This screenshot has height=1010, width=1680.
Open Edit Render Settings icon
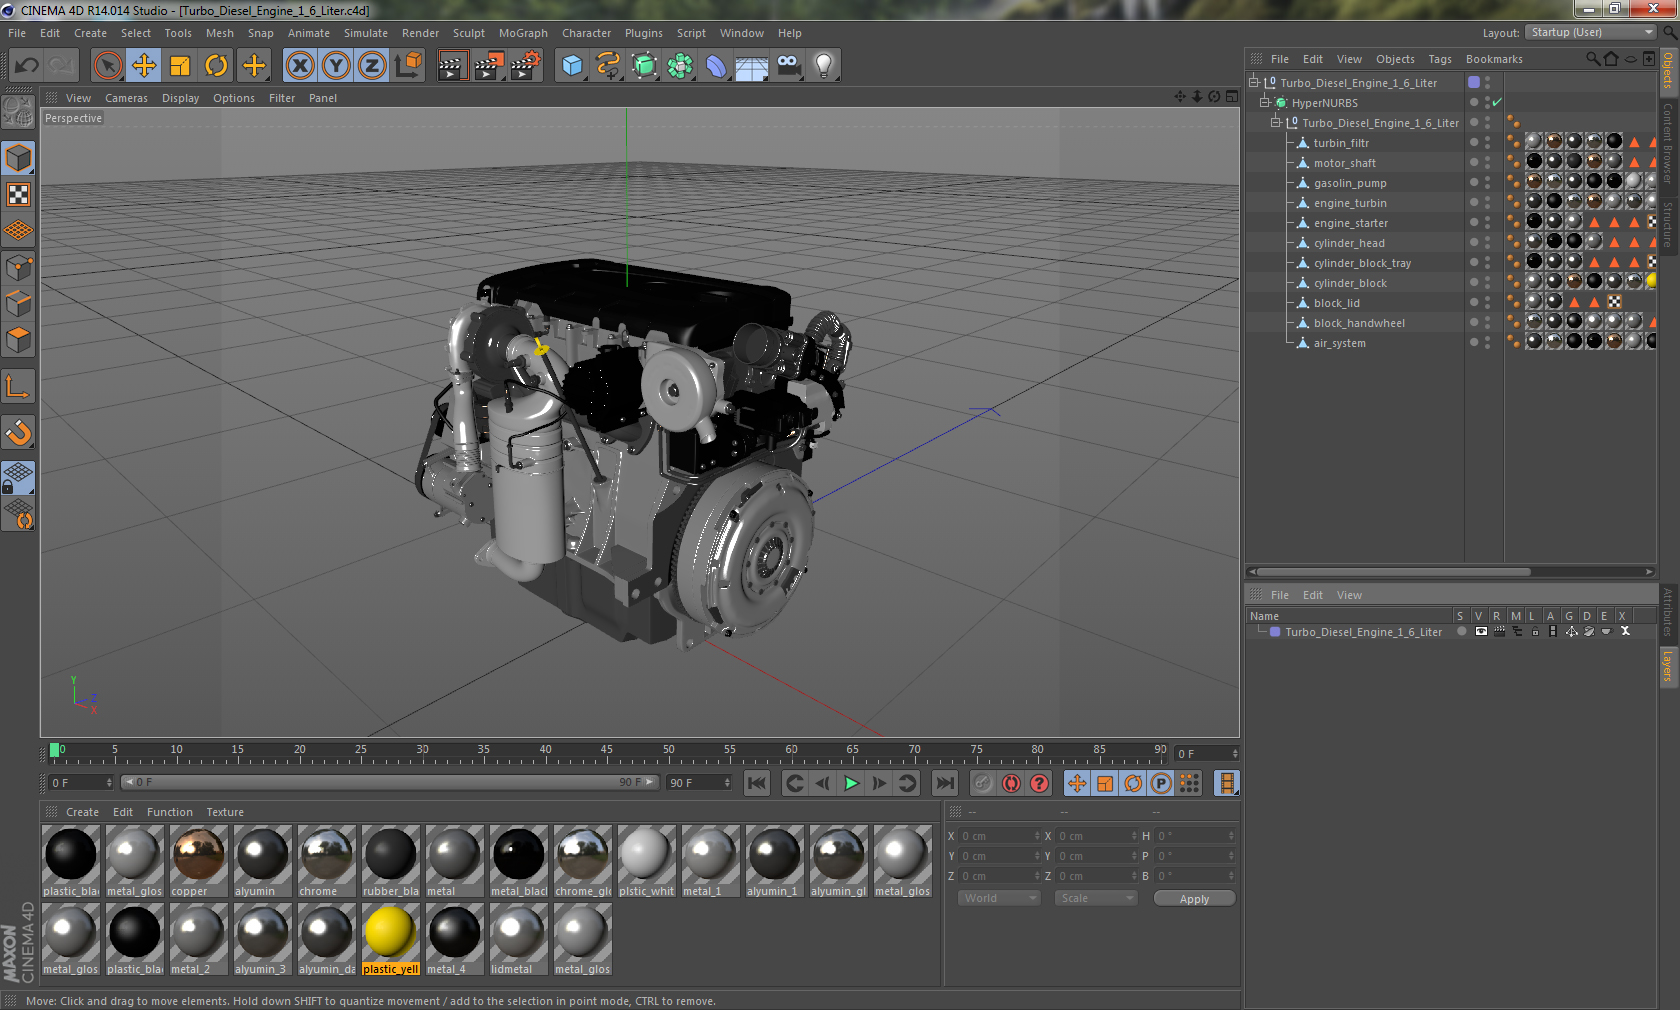click(x=526, y=66)
